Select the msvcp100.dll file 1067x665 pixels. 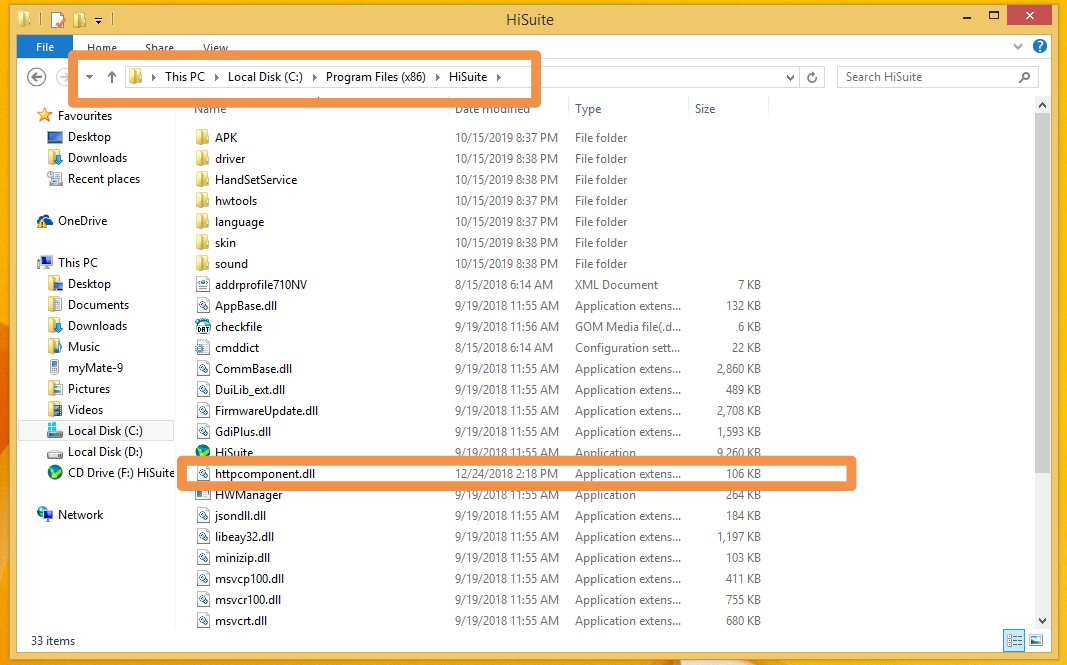tap(249, 579)
